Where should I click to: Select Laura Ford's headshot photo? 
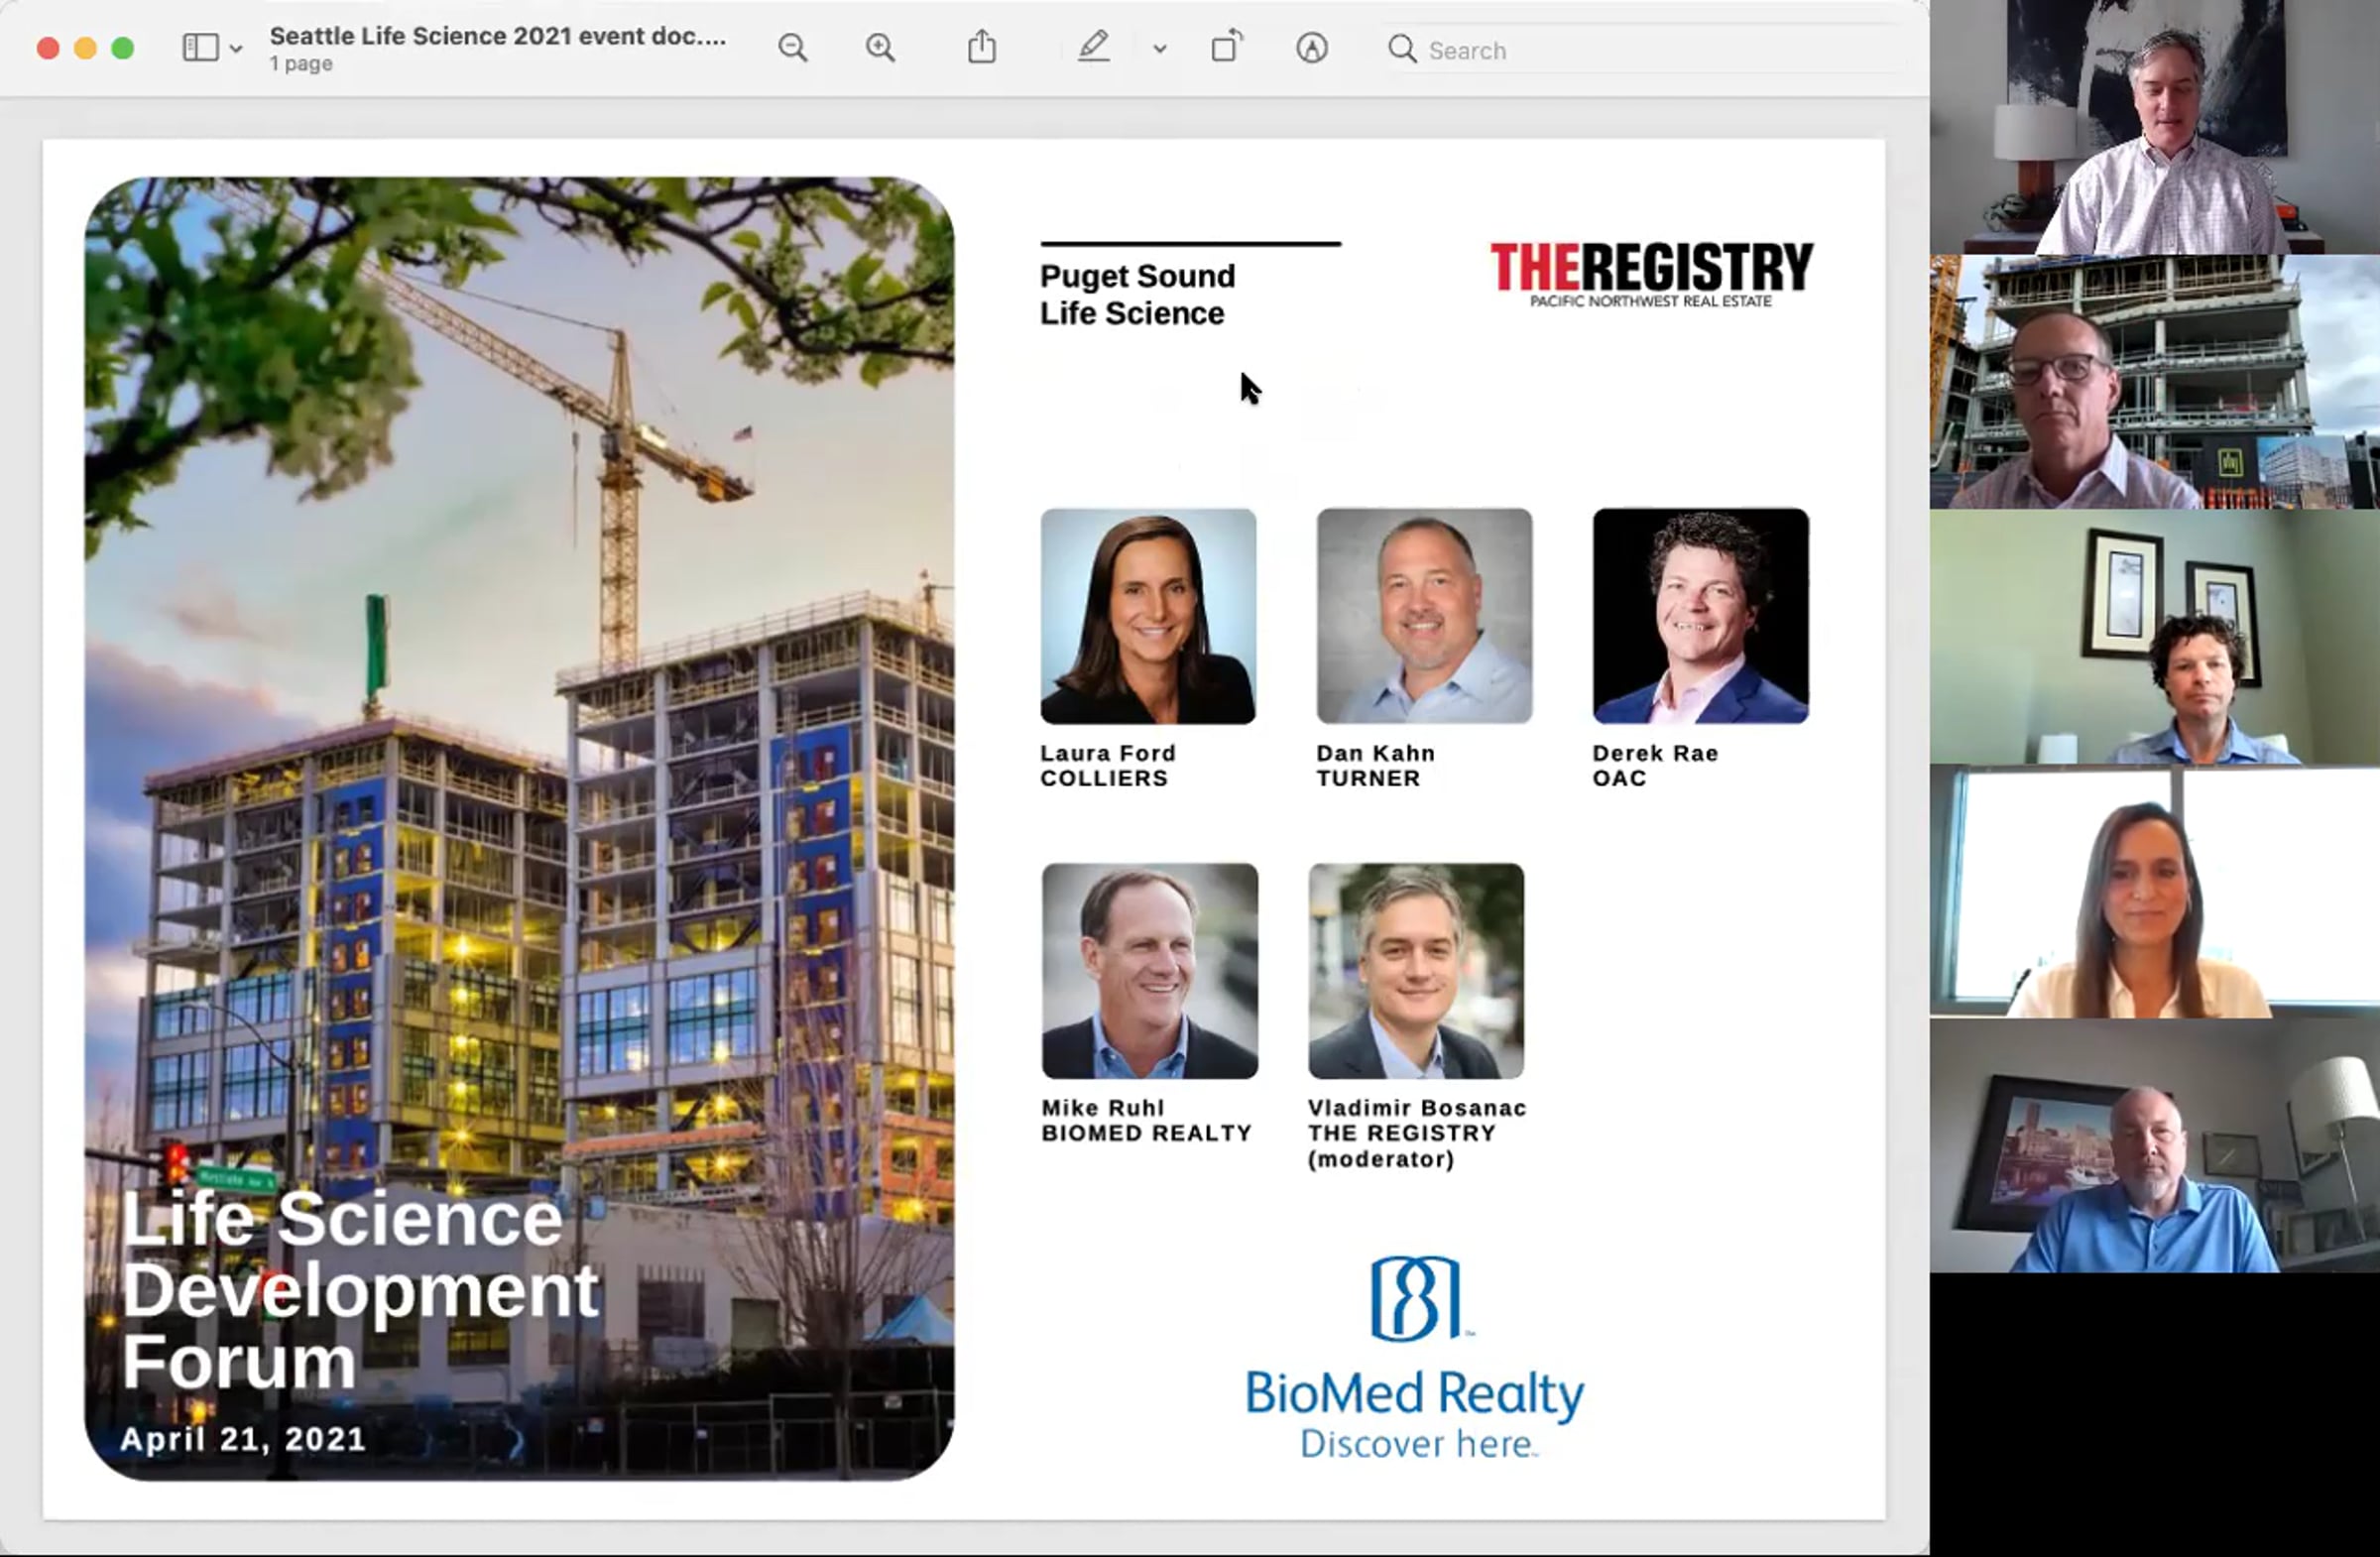click(x=1148, y=616)
